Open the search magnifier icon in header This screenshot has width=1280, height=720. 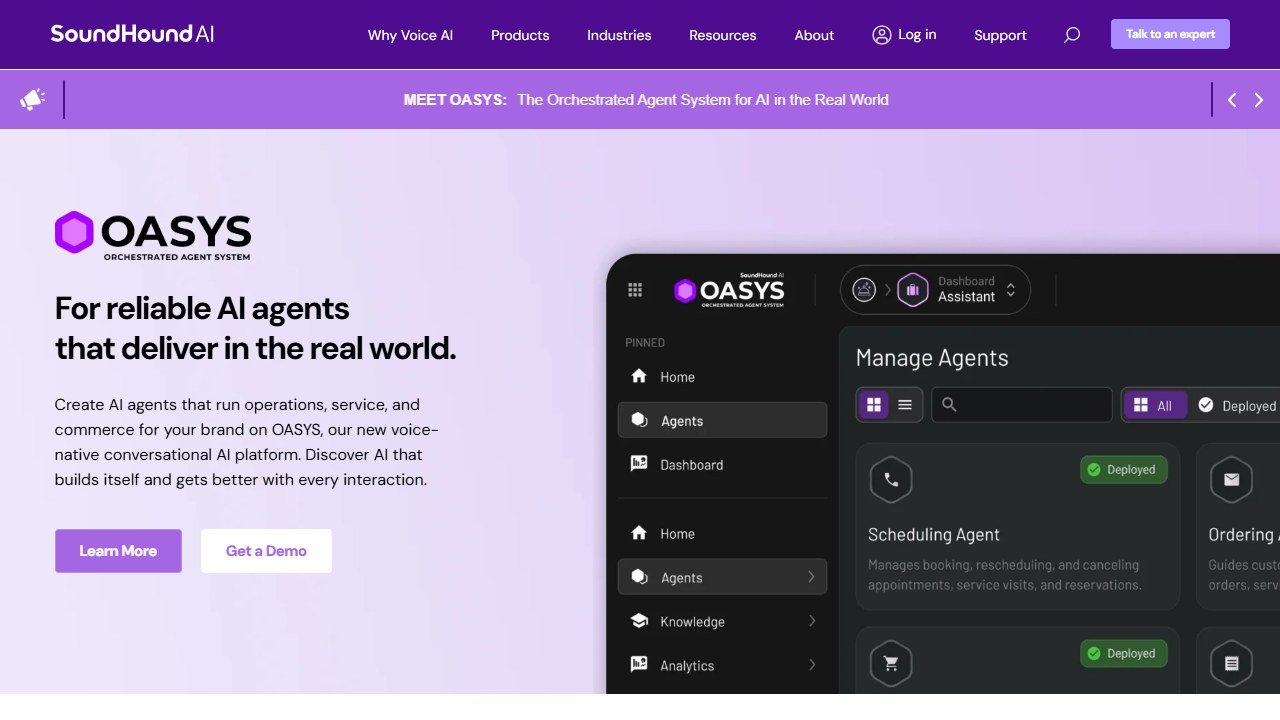coord(1072,35)
